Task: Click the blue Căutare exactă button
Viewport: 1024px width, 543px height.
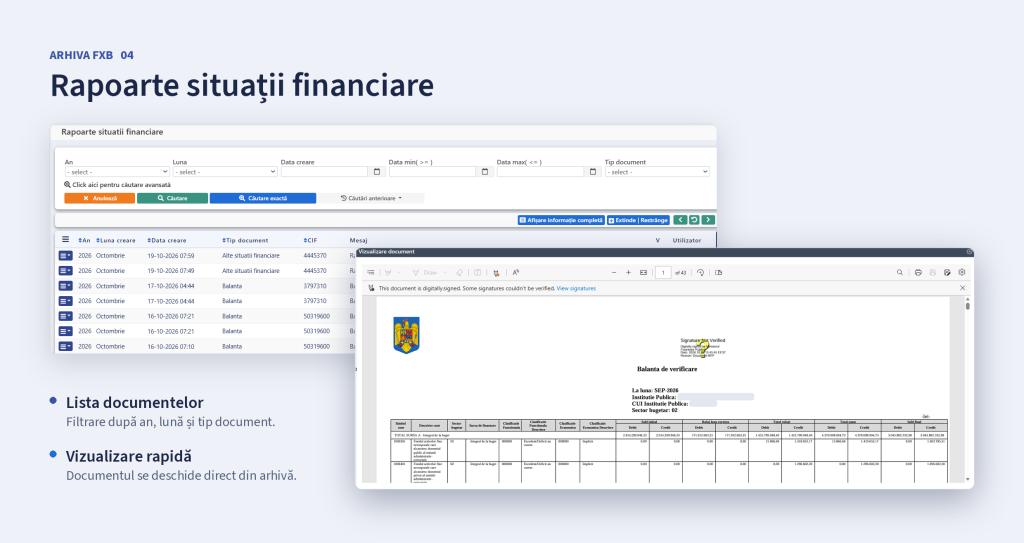Action: pyautogui.click(x=263, y=198)
